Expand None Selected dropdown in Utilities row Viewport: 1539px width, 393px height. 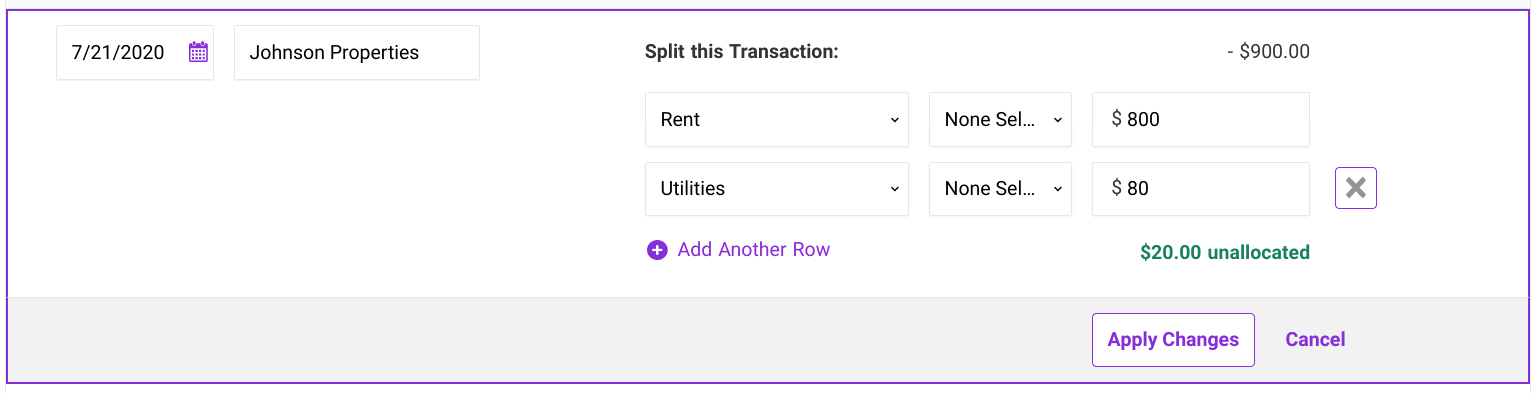pyautogui.click(x=1000, y=188)
